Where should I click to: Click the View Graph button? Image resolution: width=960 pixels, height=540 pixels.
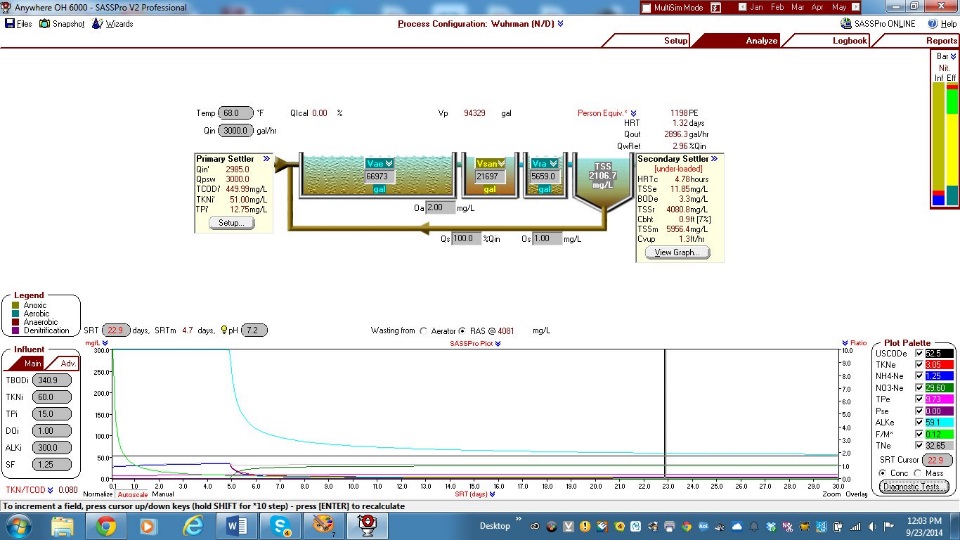pos(676,253)
